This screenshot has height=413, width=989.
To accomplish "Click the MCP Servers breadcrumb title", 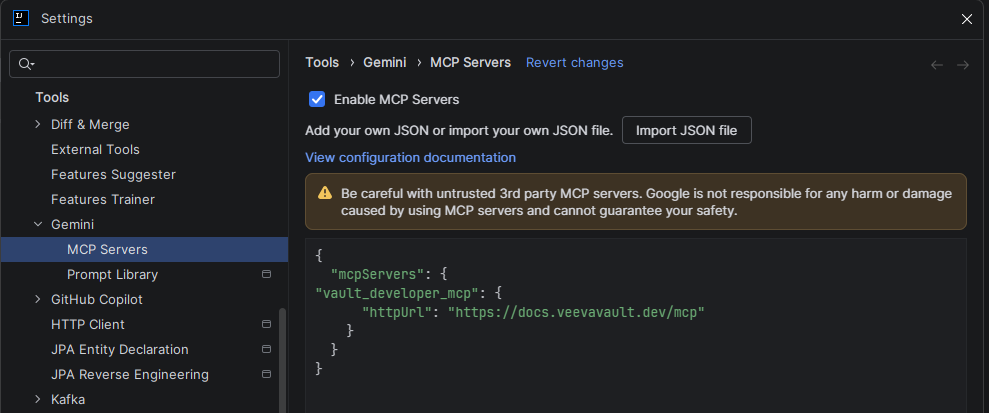I will (x=471, y=62).
